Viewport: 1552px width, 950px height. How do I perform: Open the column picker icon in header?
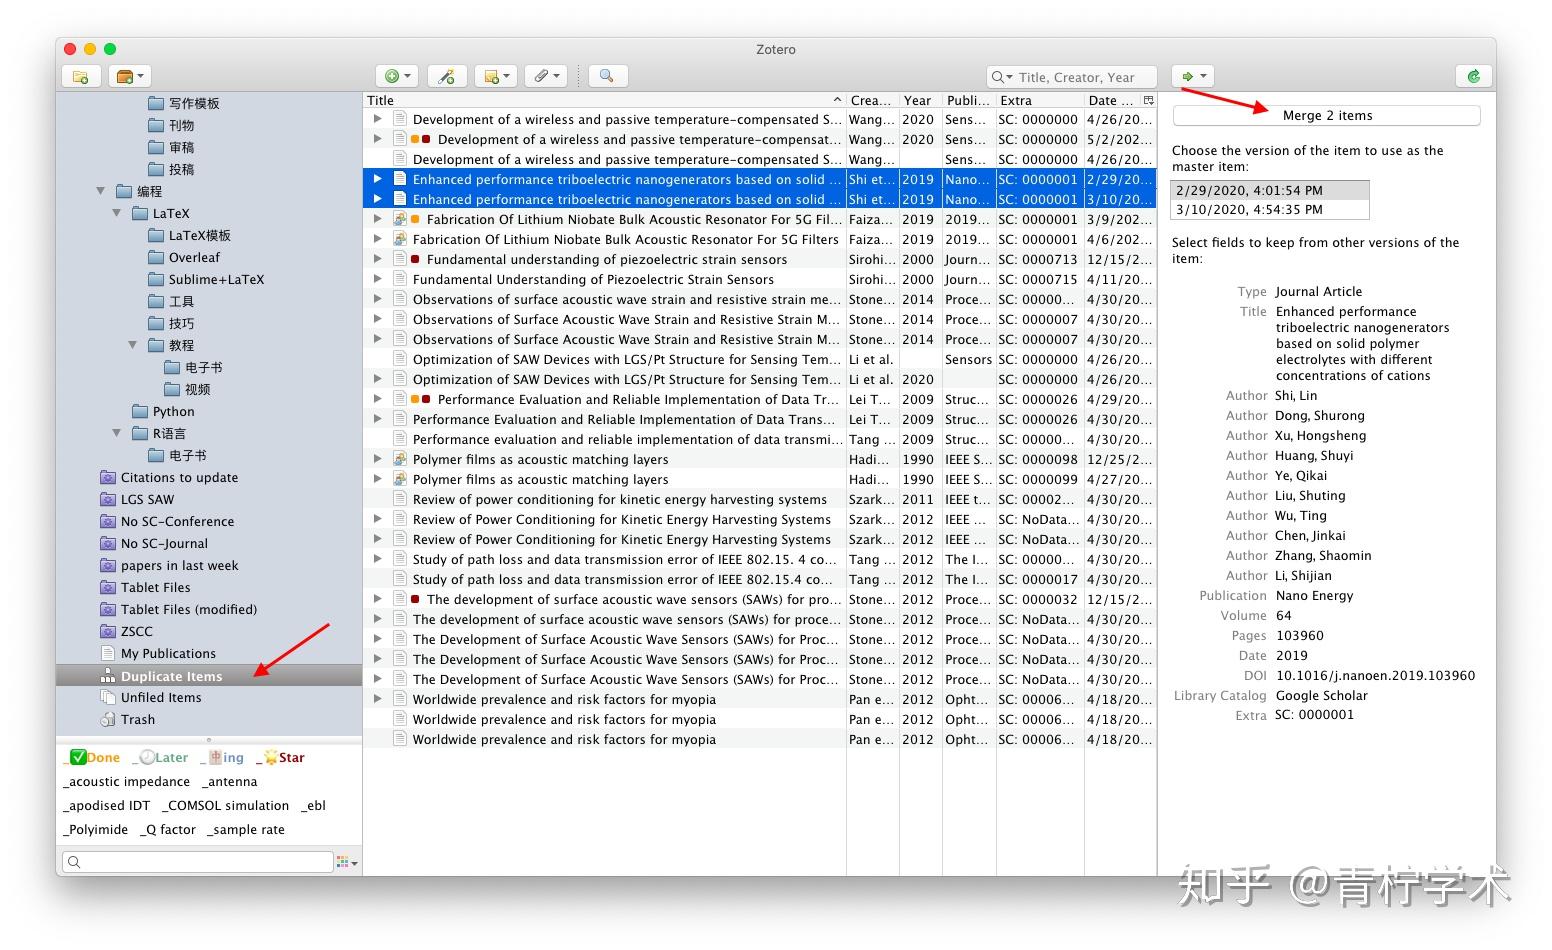point(1148,100)
